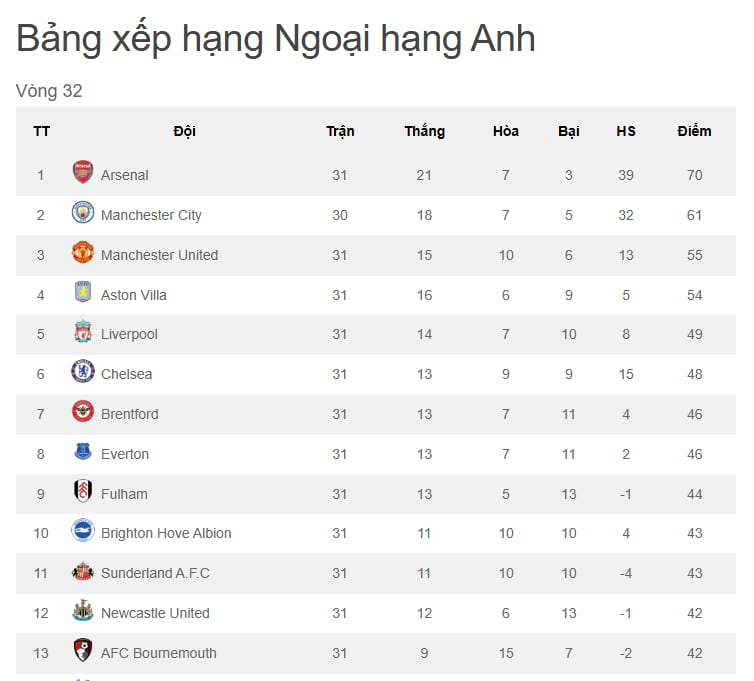Open the Brighton Hove Albion team name

tap(166, 533)
